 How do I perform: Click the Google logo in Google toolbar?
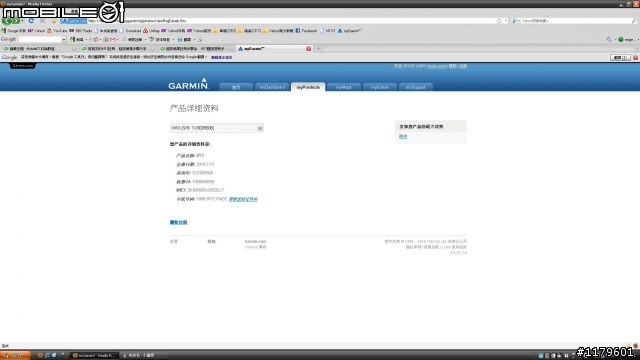tap(8, 39)
